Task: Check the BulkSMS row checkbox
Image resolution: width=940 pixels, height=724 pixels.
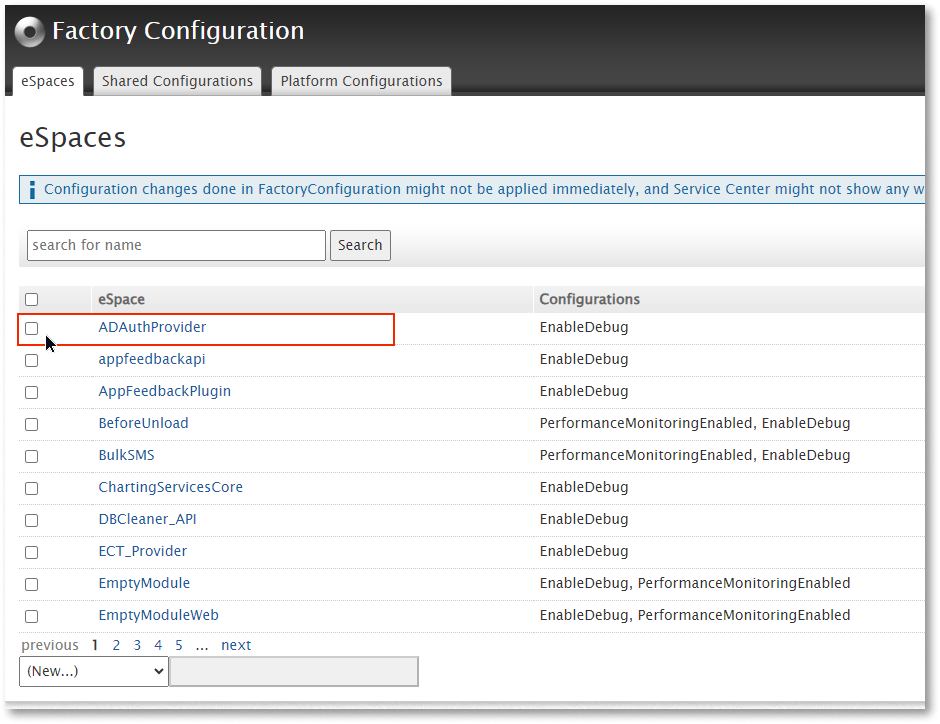Action: (31, 456)
